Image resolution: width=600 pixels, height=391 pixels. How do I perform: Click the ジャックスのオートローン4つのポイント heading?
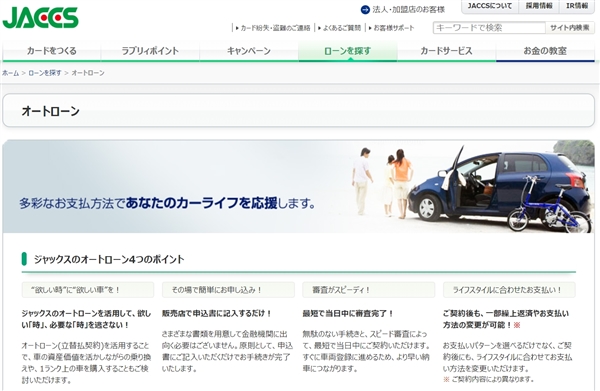pyautogui.click(x=109, y=259)
